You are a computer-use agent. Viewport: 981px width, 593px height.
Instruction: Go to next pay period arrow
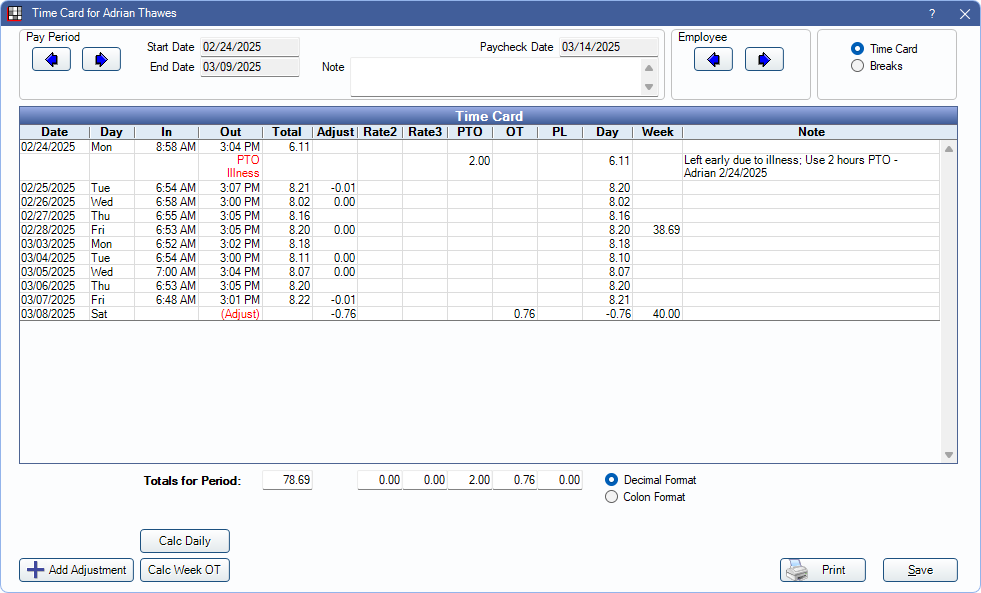tap(101, 59)
